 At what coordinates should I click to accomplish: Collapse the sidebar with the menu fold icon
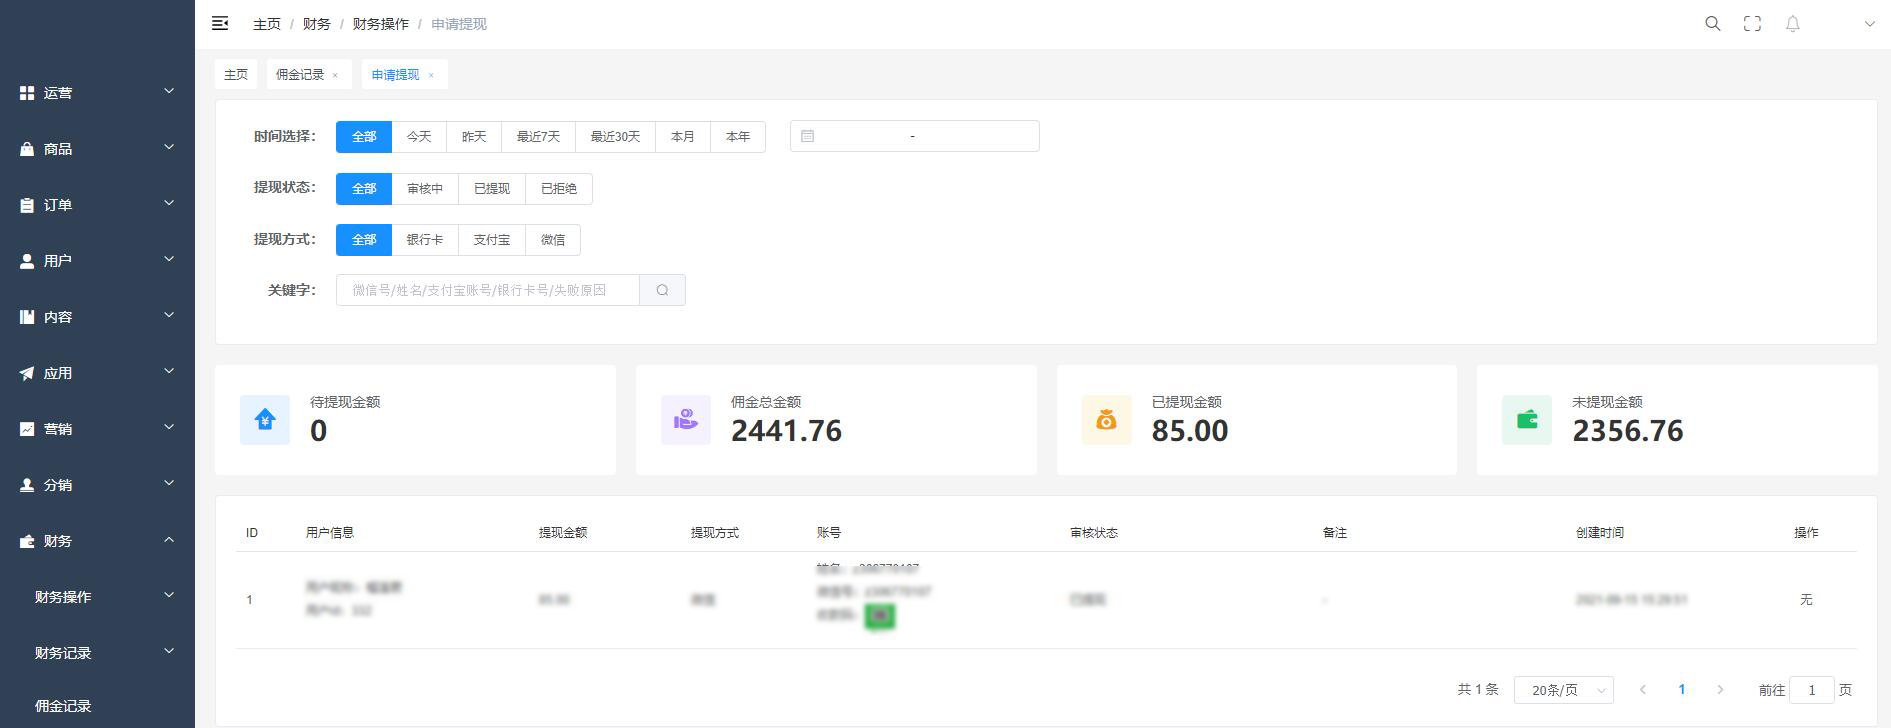(220, 23)
